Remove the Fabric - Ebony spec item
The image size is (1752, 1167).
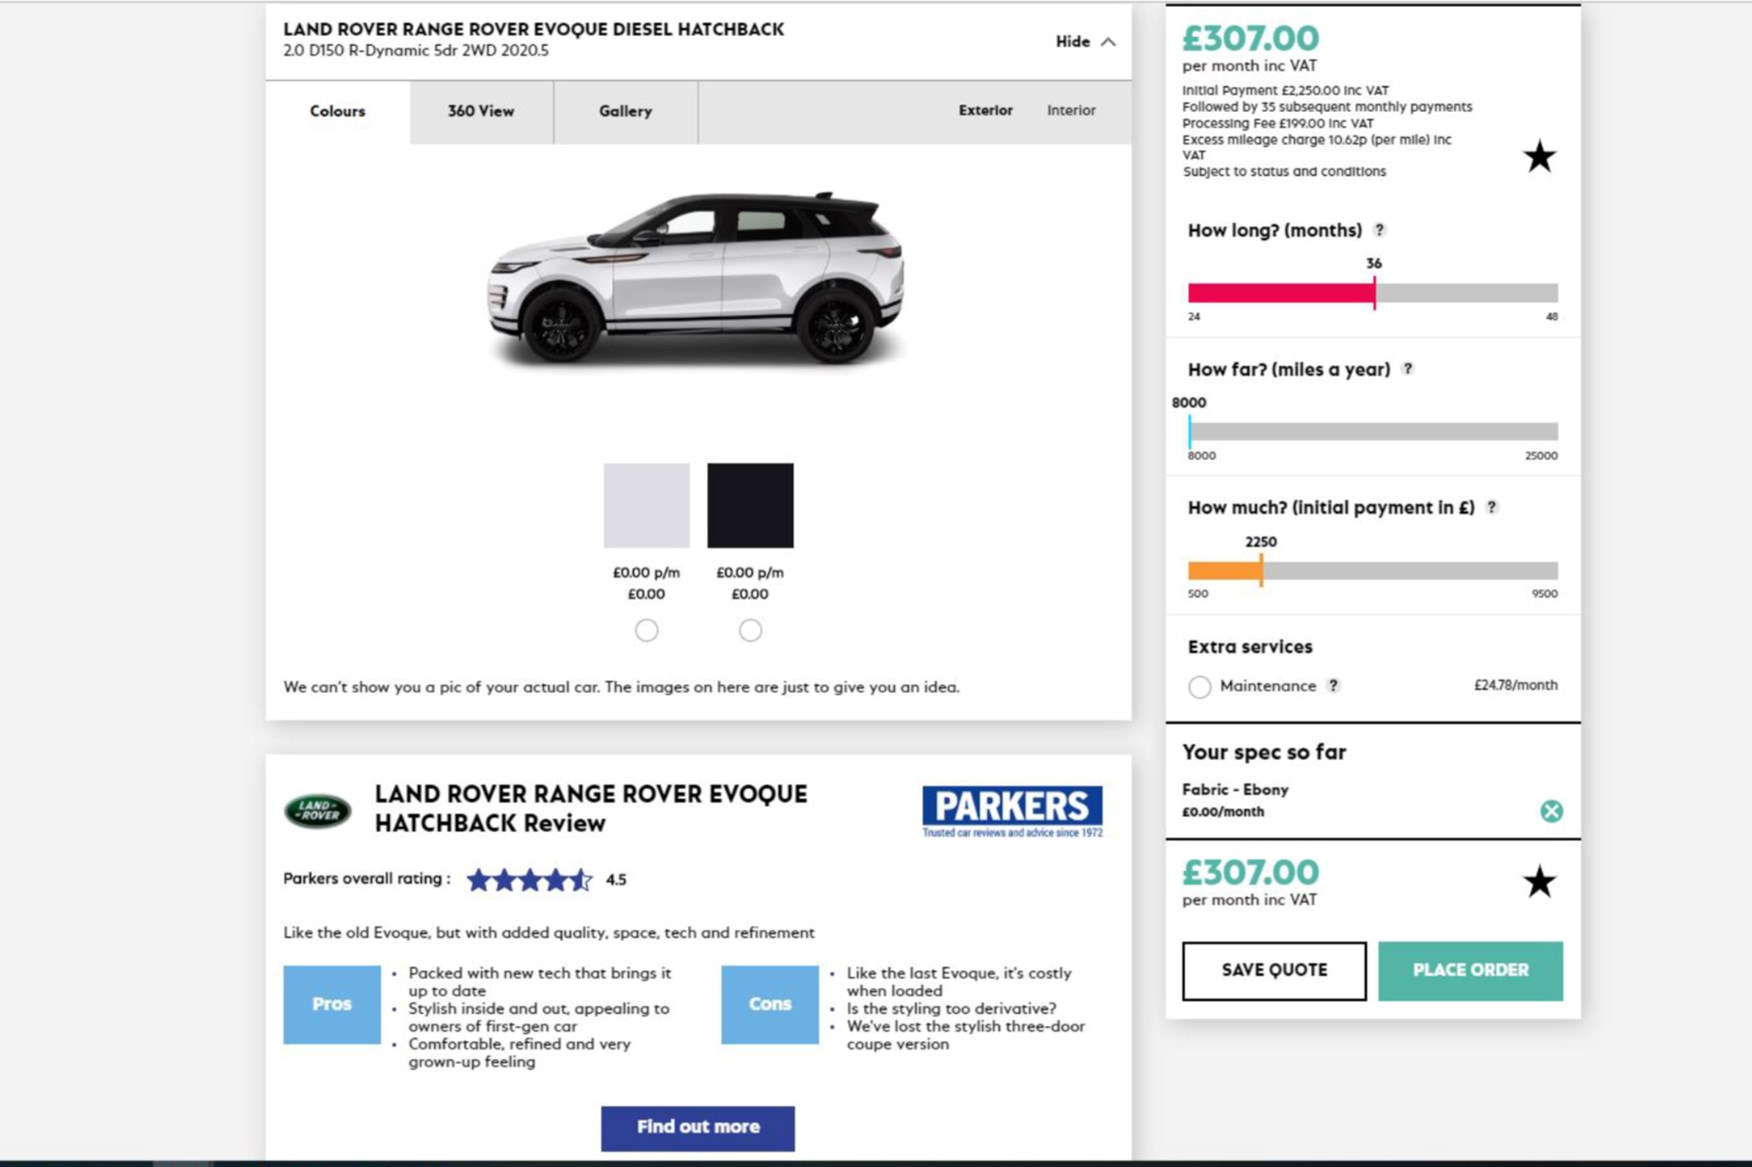tap(1551, 811)
